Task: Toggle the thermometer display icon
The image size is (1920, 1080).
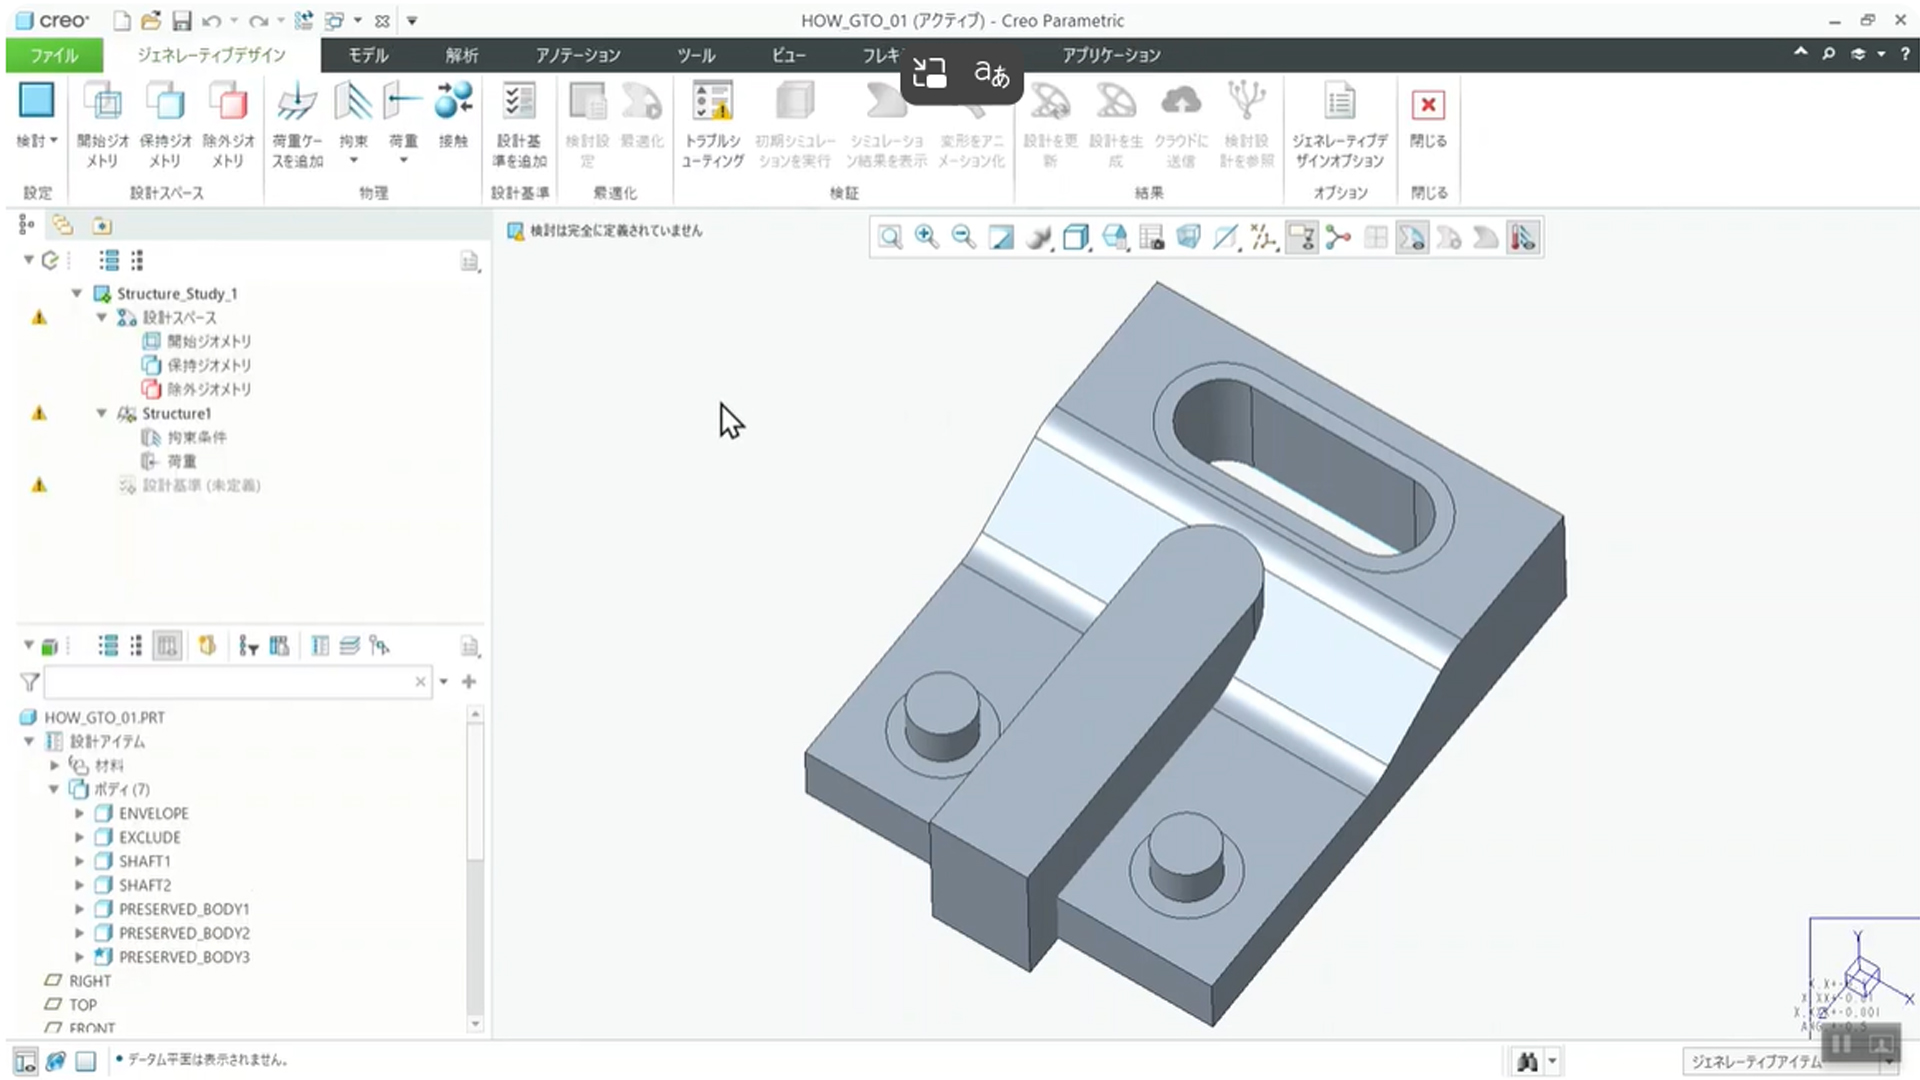Action: (x=1522, y=237)
